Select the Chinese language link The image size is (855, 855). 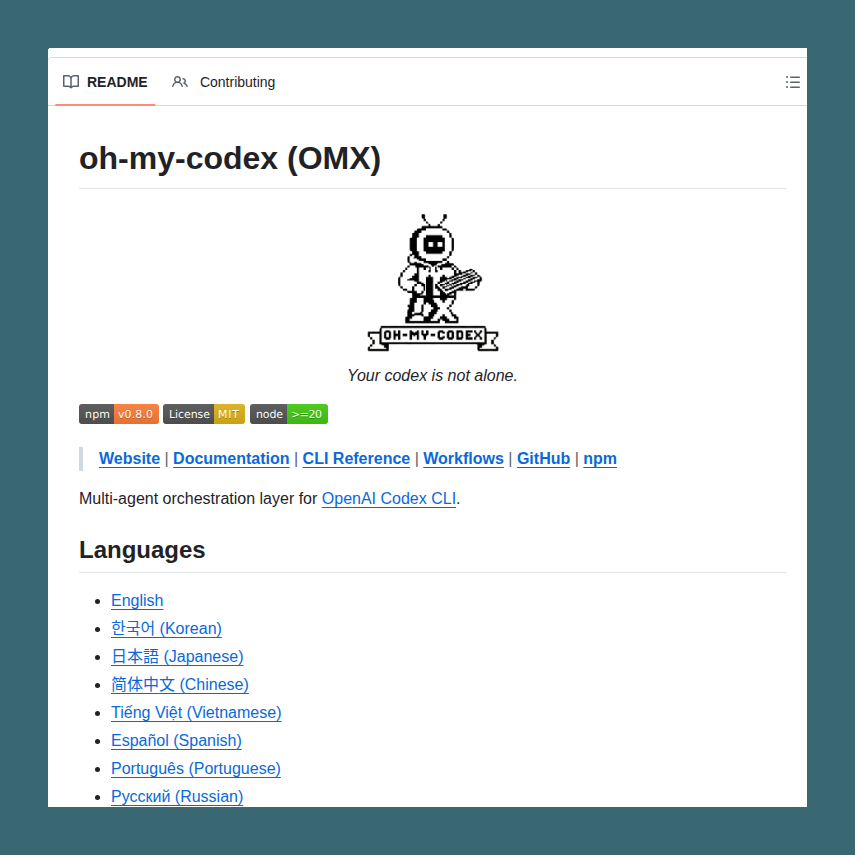pos(180,684)
